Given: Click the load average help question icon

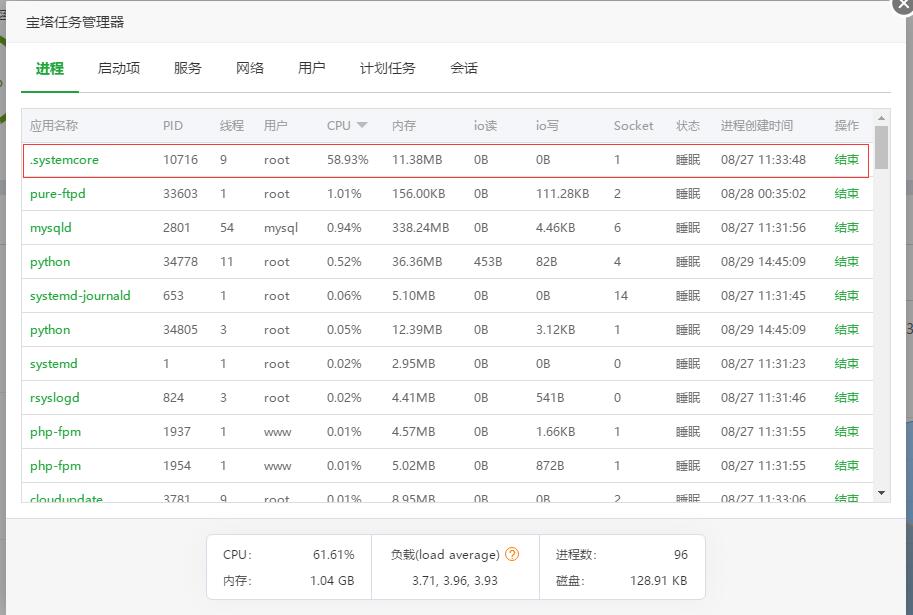Looking at the screenshot, I should click(x=512, y=554).
